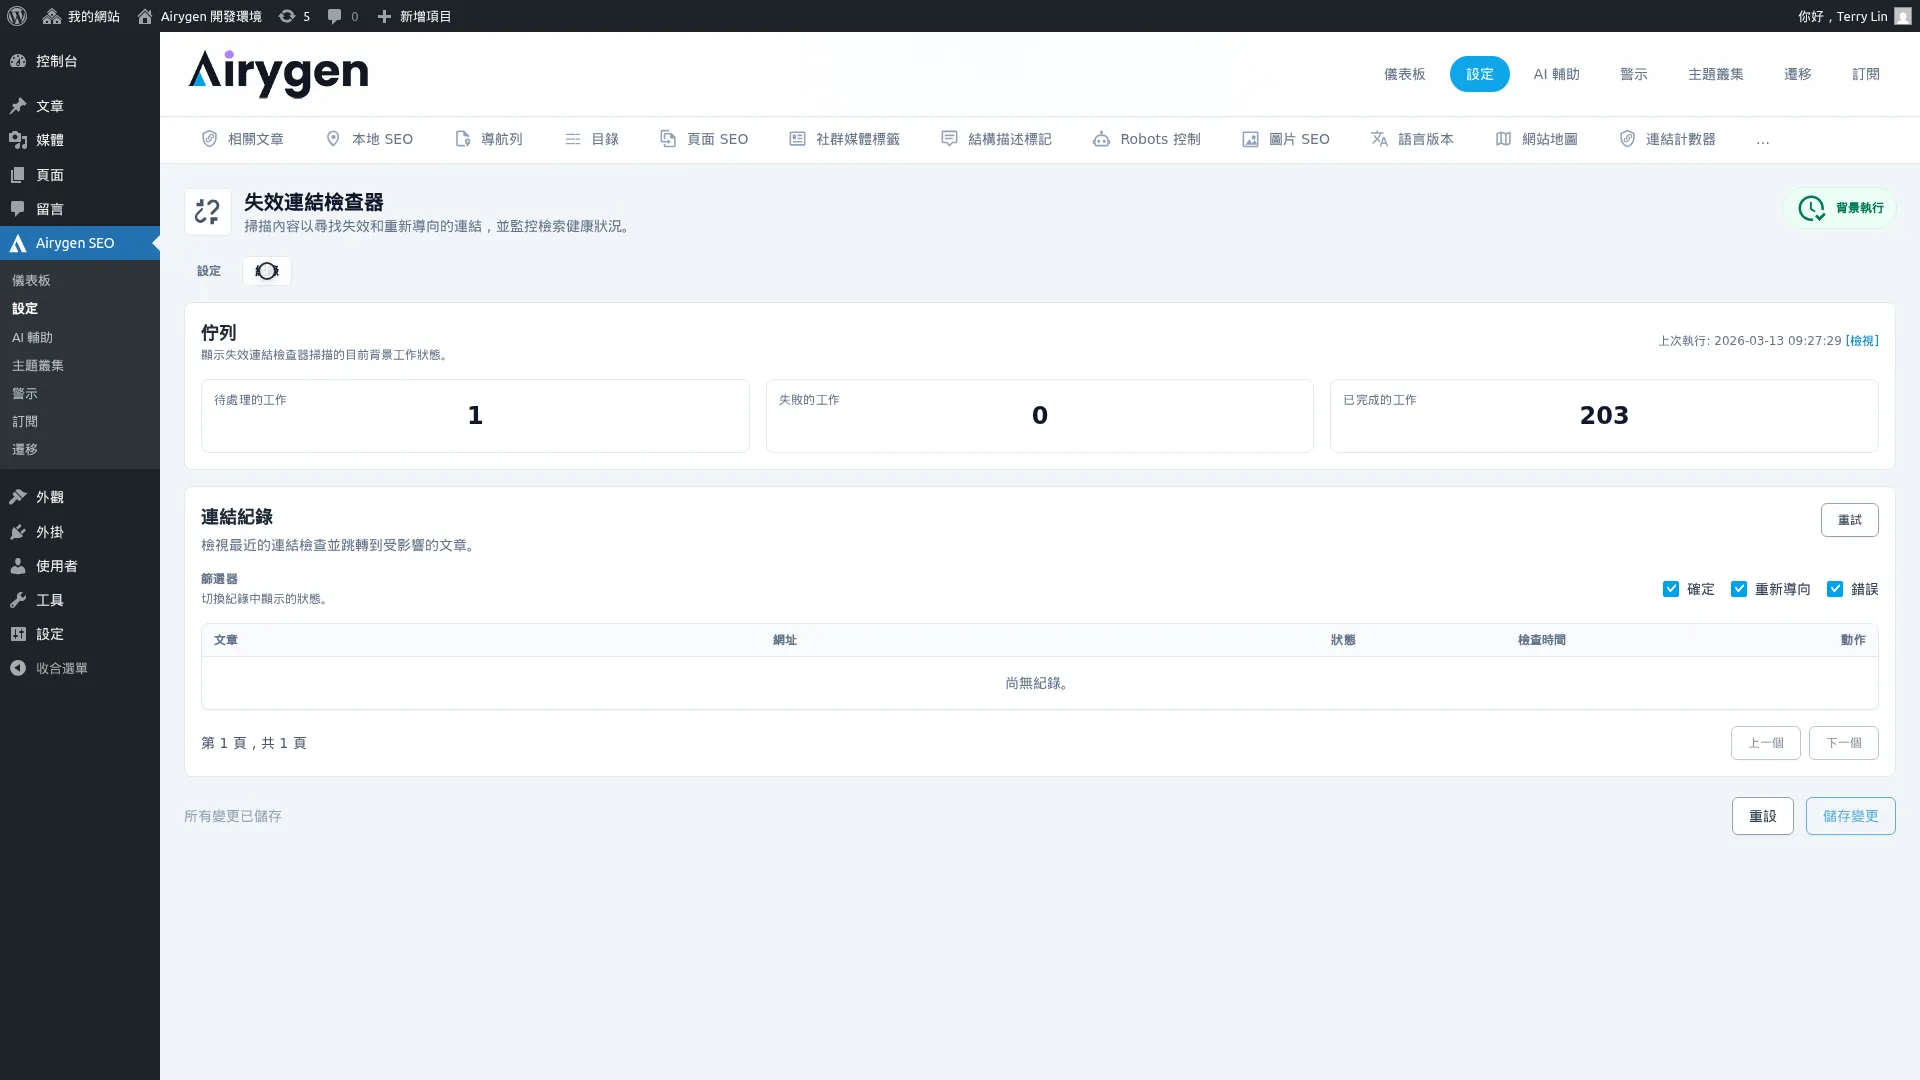Toggle the 錯誤 filter checkbox
Image resolution: width=1920 pixels, height=1080 pixels.
tap(1835, 589)
